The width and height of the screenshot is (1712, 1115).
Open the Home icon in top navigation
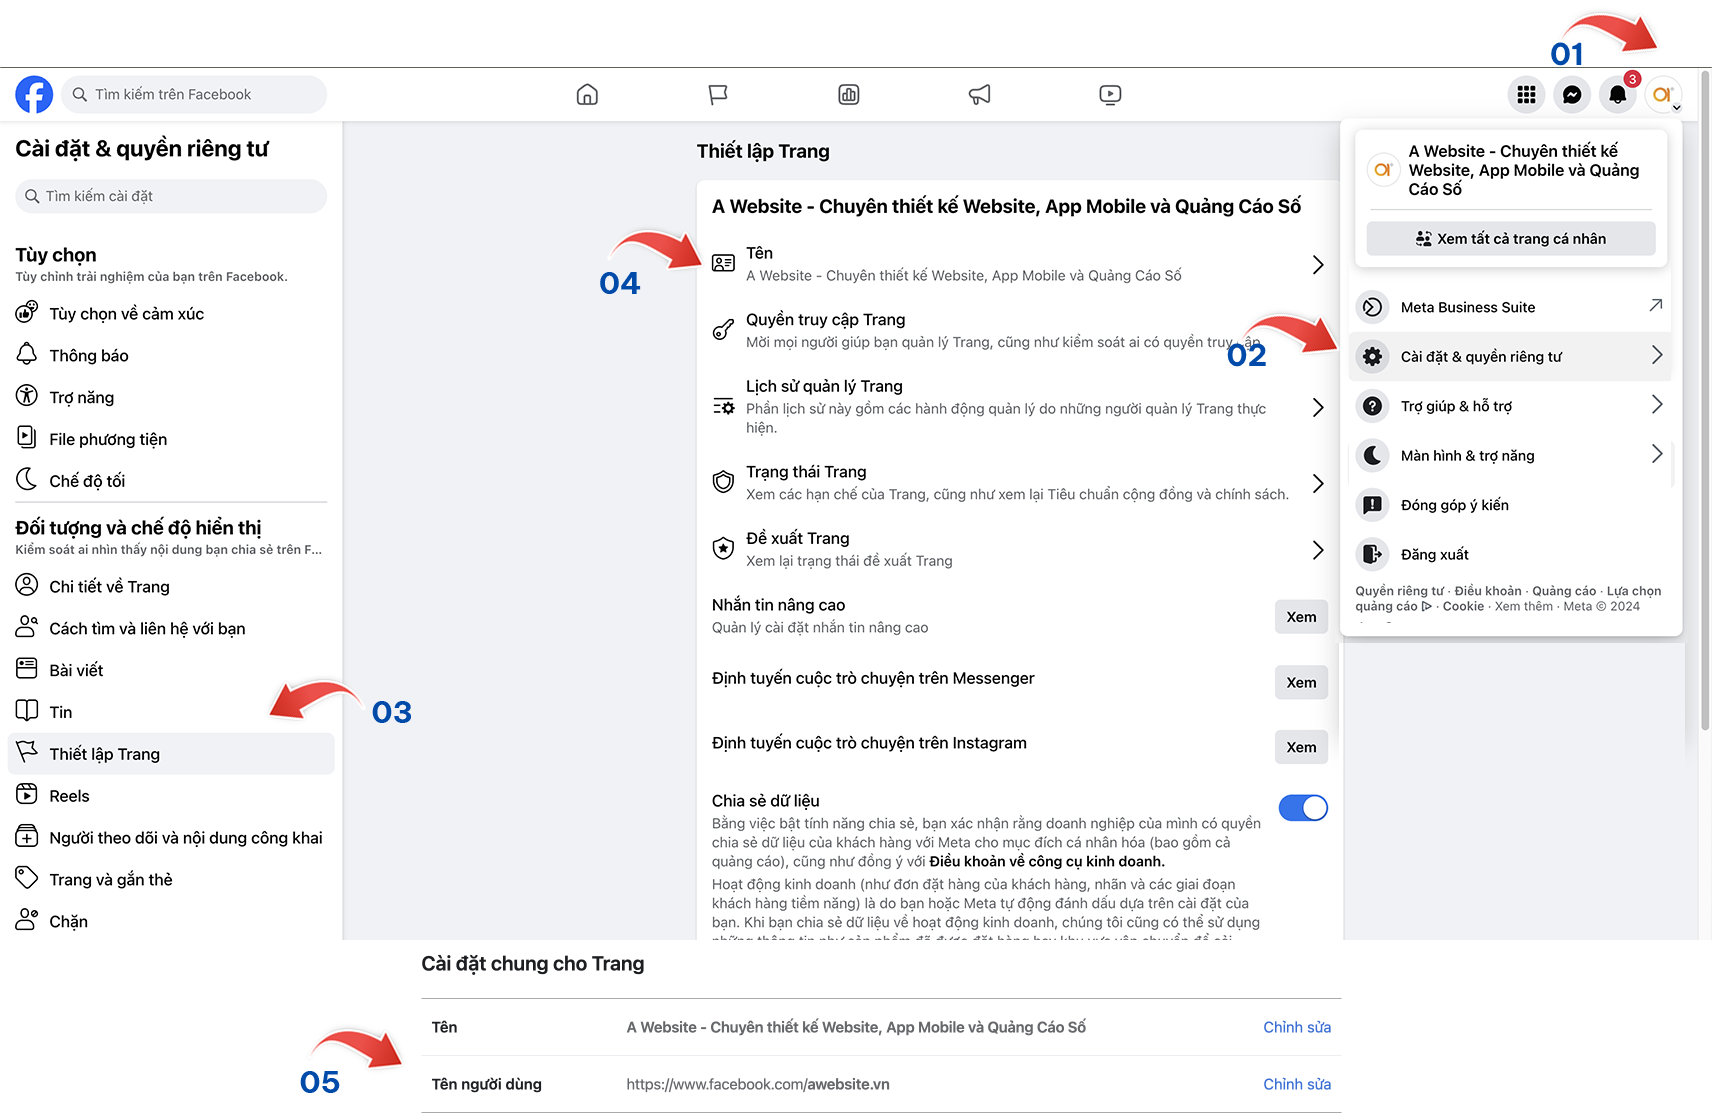point(587,94)
